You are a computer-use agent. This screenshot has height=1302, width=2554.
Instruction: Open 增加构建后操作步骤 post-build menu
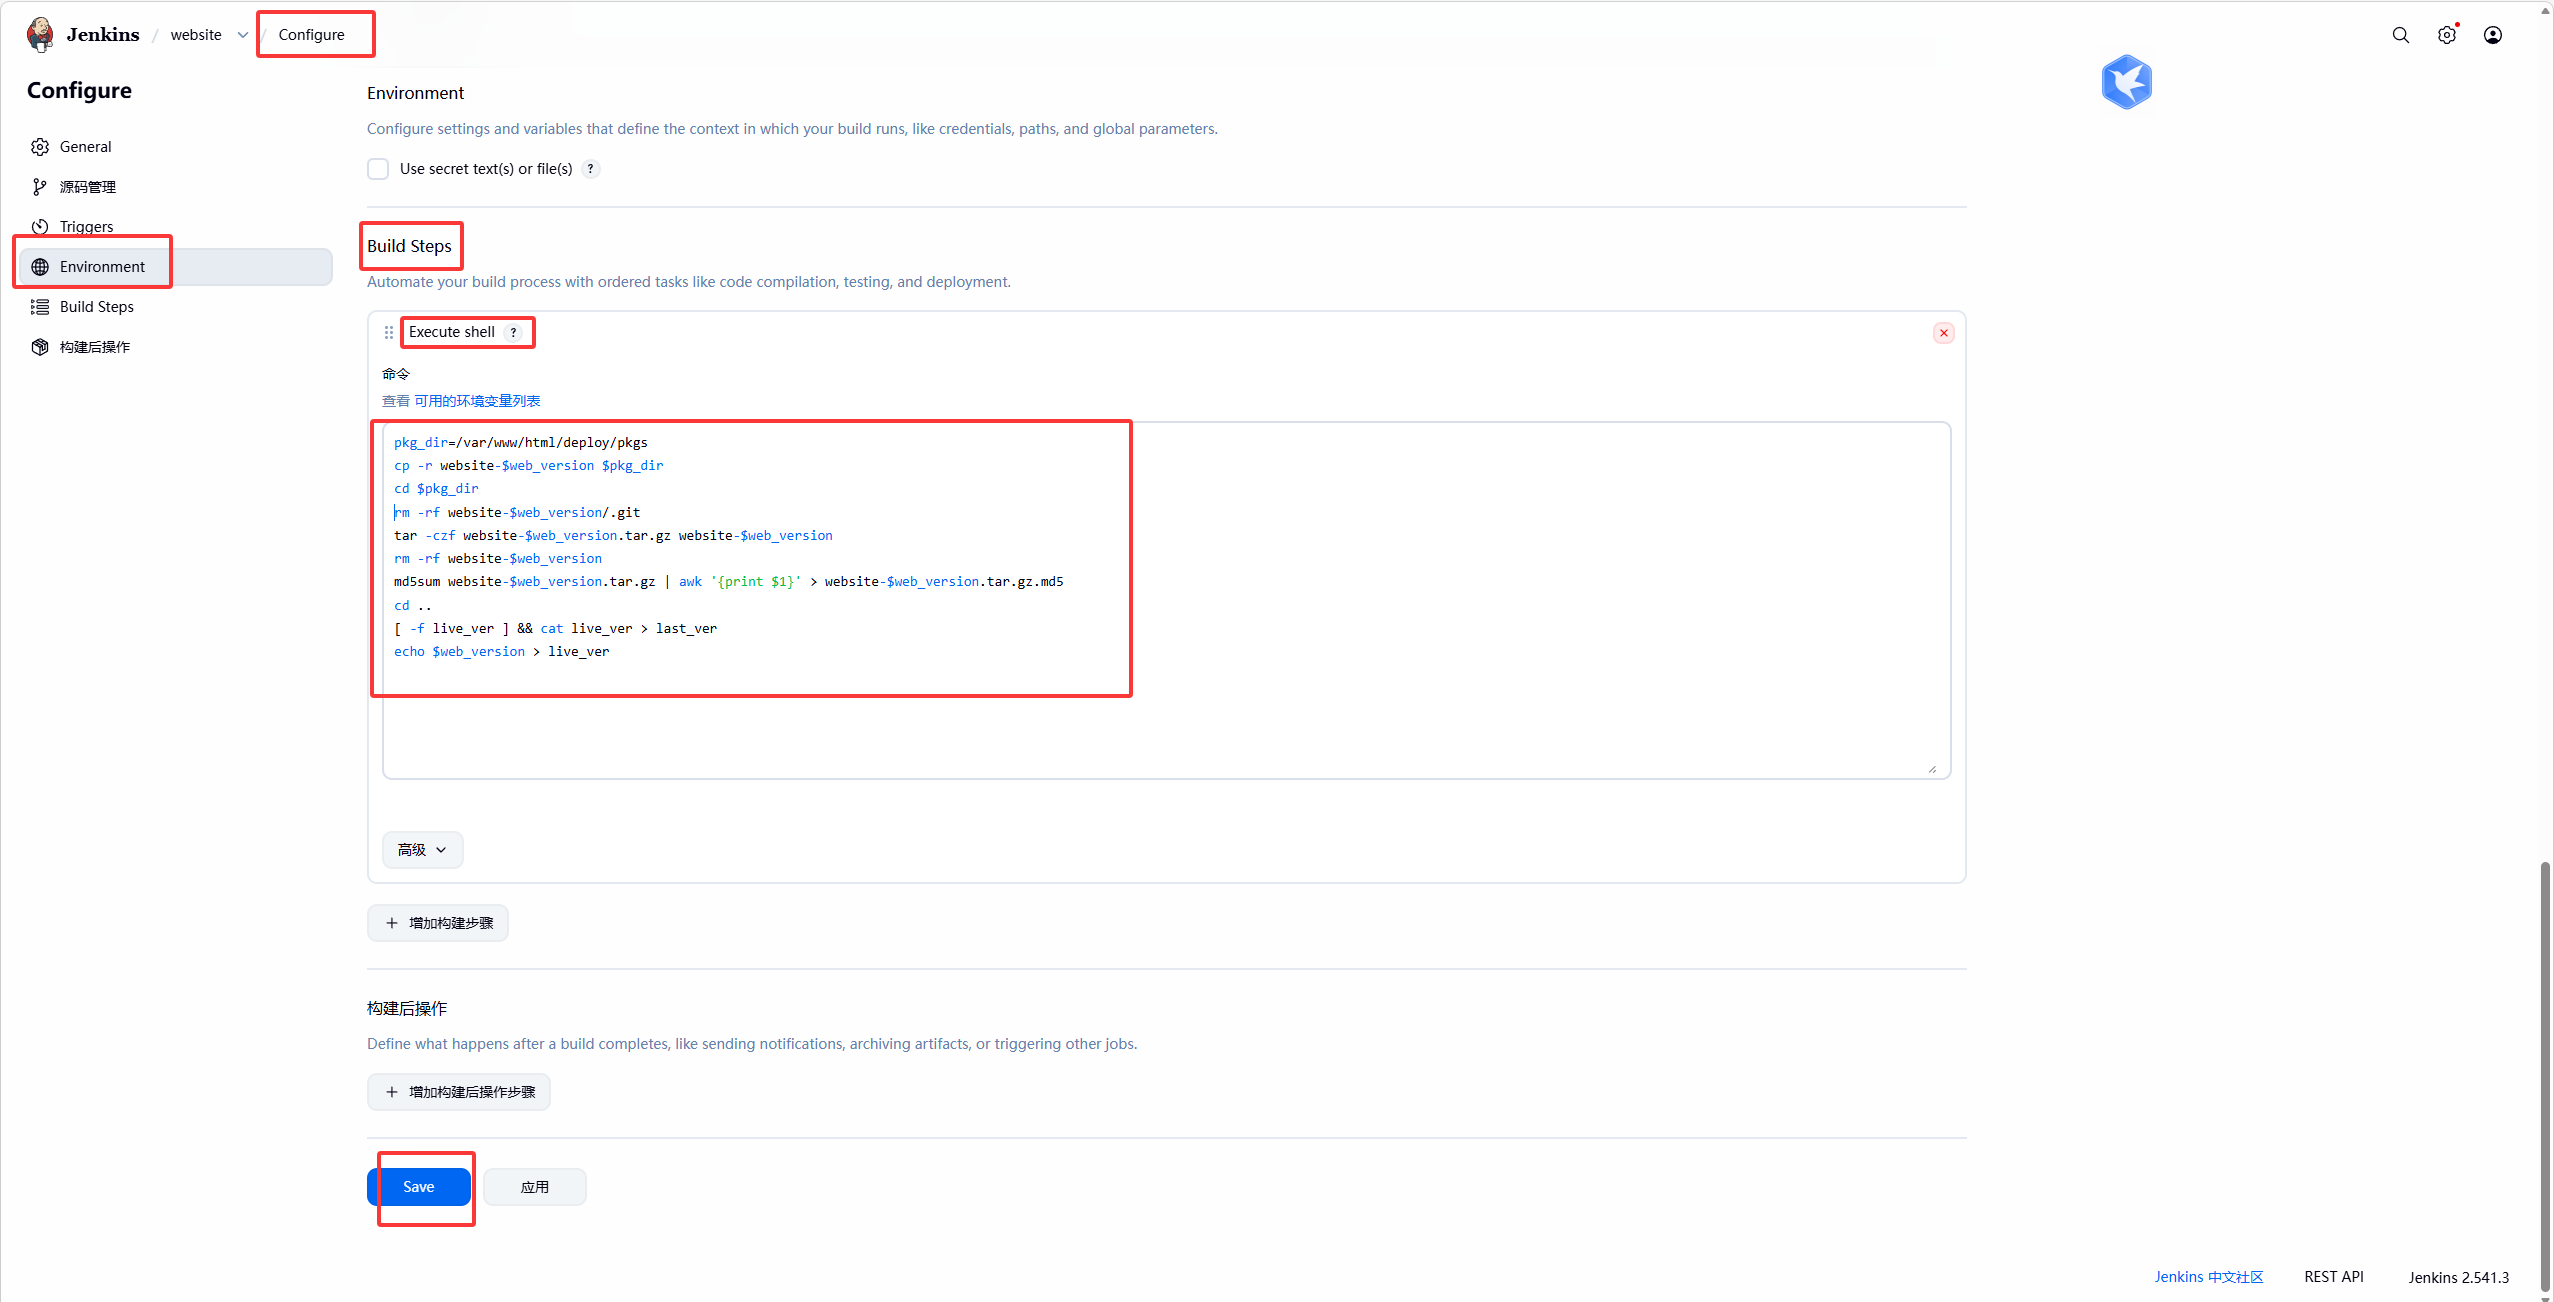459,1092
